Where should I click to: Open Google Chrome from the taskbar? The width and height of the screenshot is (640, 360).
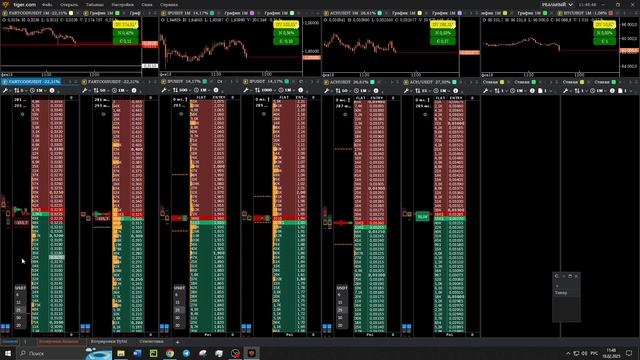170,353
